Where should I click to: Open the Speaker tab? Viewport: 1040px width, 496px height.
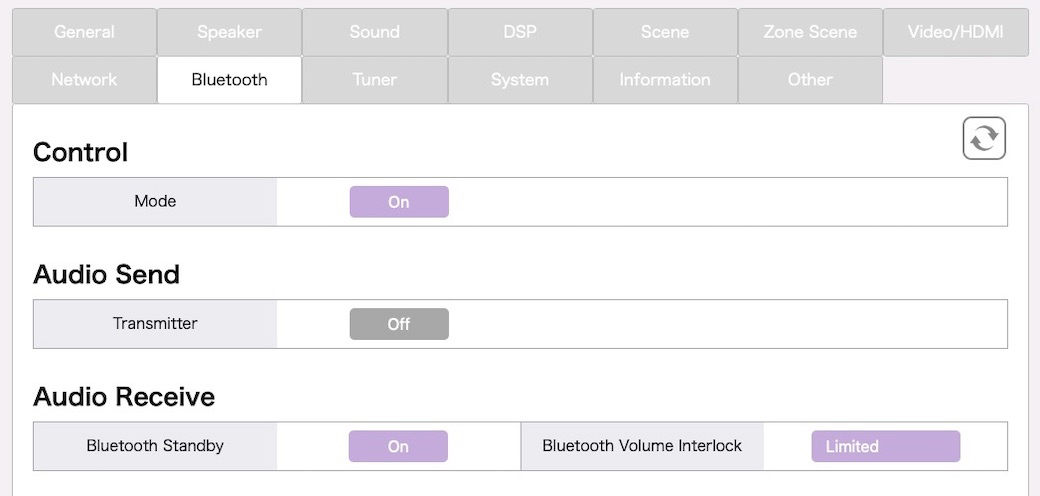(229, 32)
